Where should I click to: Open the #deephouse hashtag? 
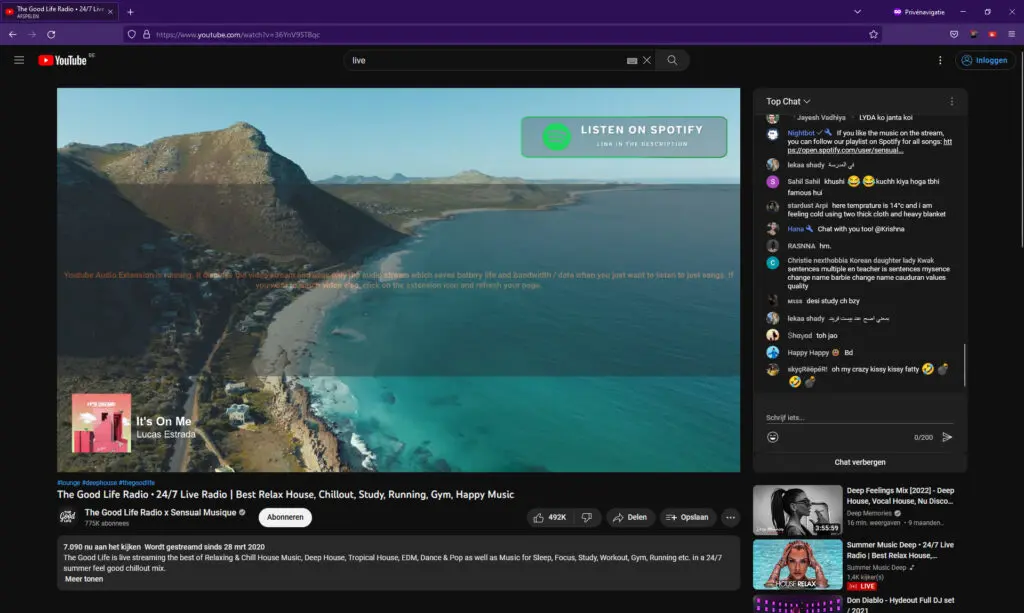[99, 483]
